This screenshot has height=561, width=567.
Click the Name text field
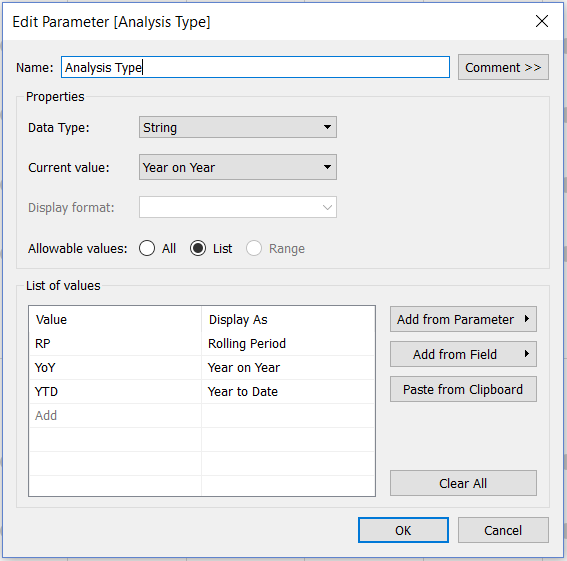255,67
